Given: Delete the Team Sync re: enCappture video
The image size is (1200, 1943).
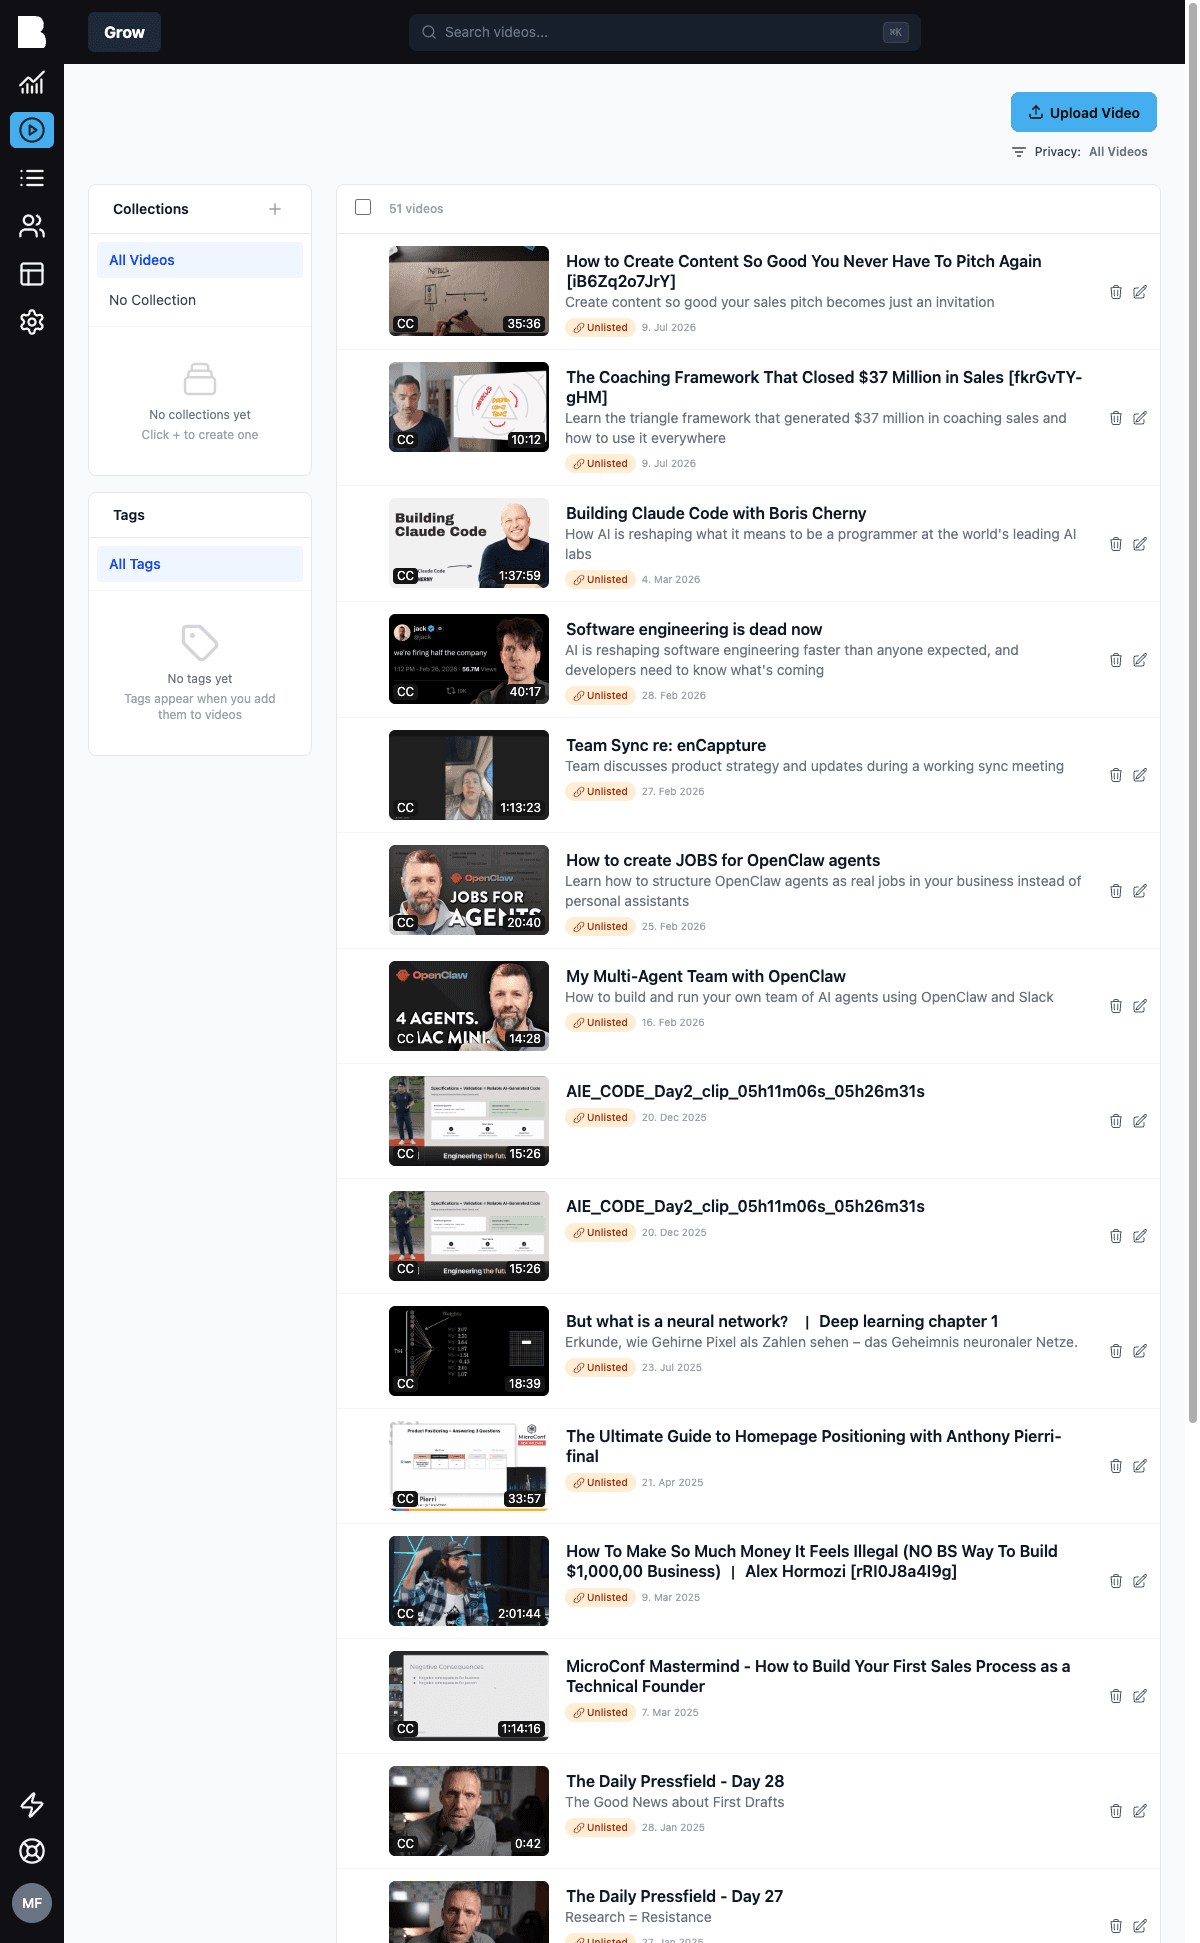Looking at the screenshot, I should (1116, 775).
